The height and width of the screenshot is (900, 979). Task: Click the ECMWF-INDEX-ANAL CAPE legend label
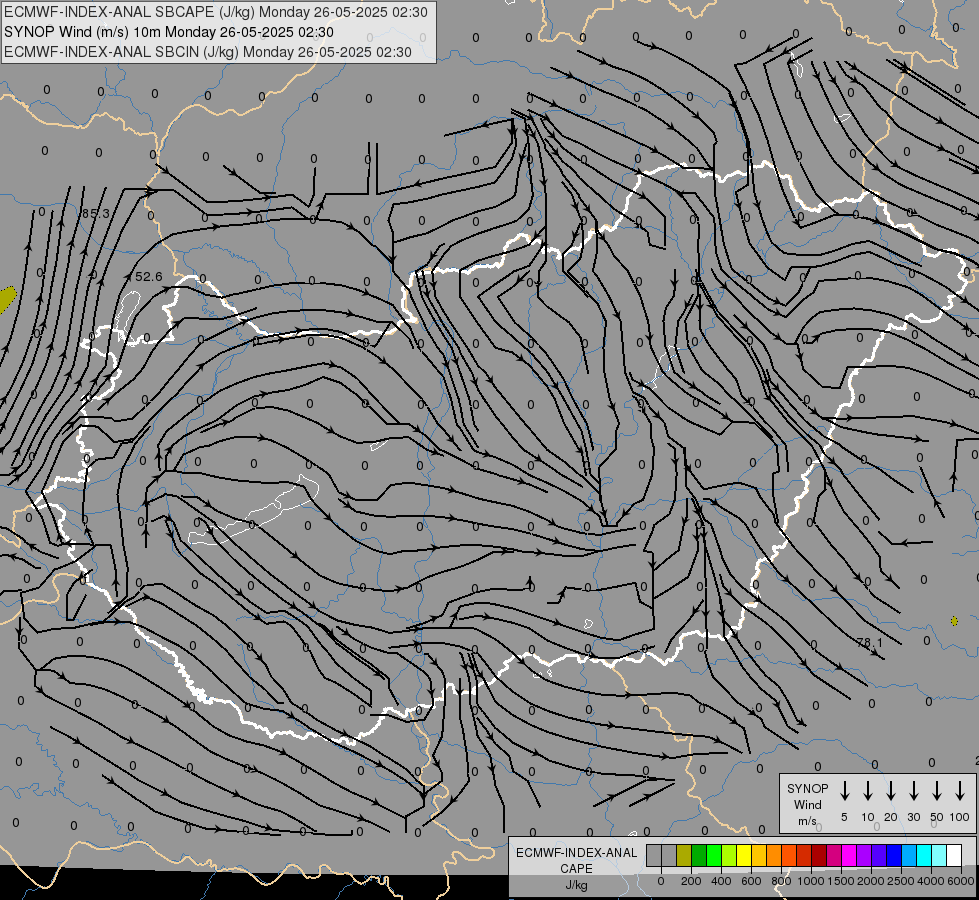[576, 860]
